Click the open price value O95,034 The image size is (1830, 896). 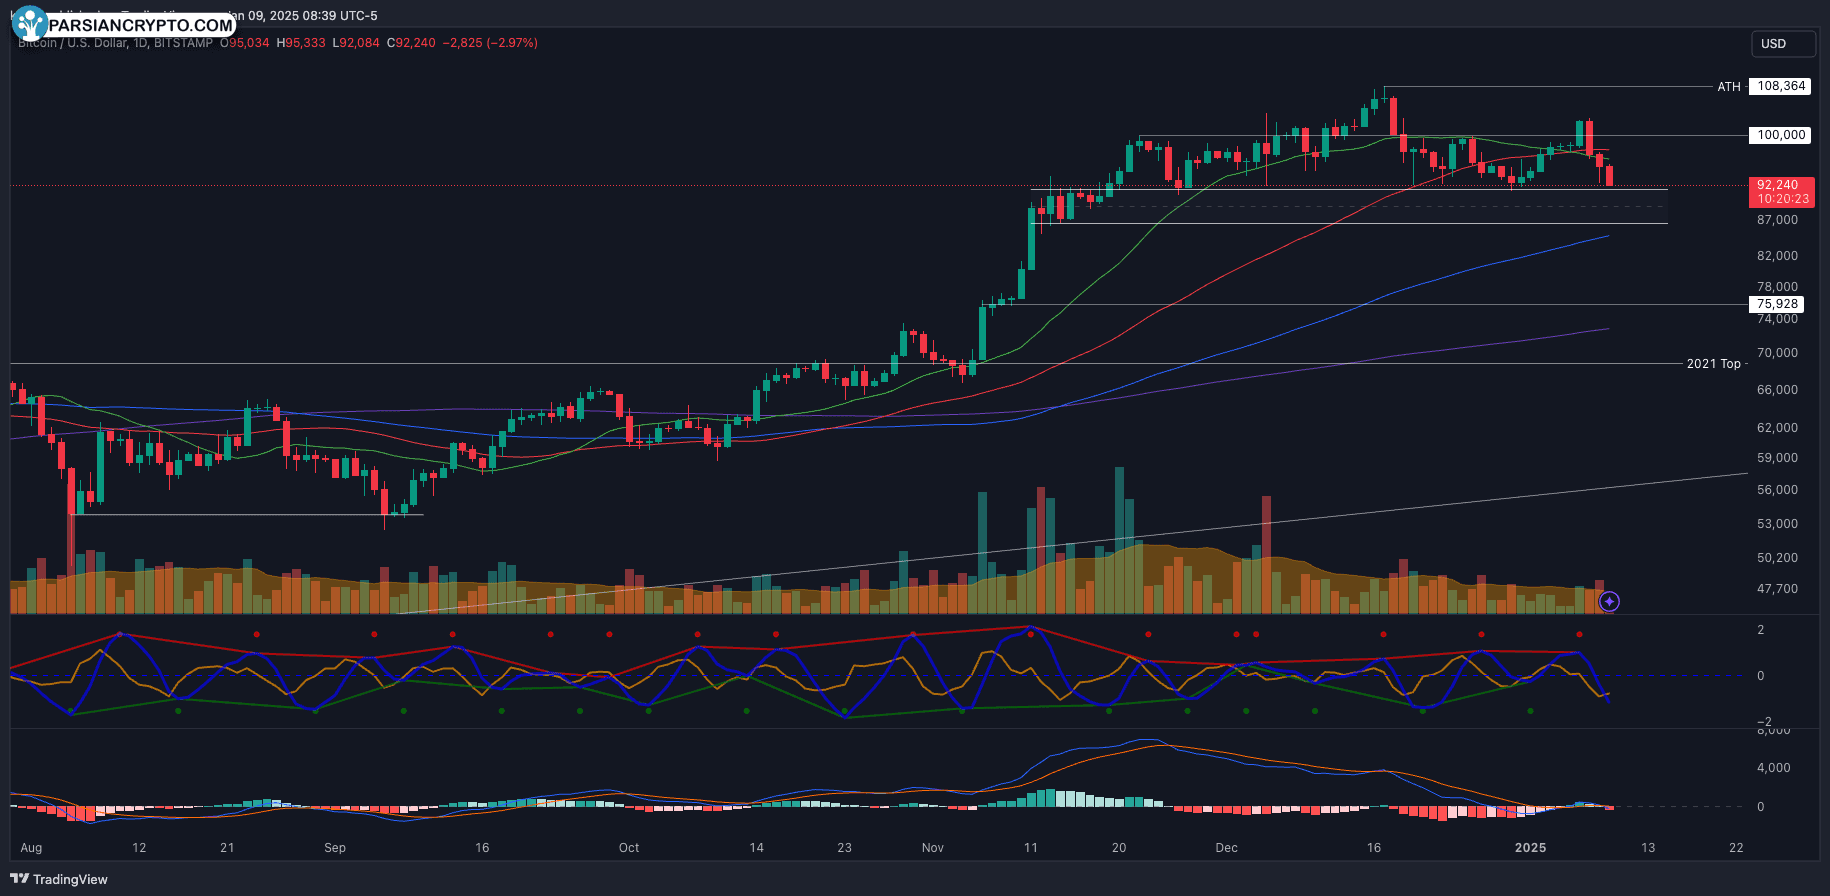tap(245, 43)
